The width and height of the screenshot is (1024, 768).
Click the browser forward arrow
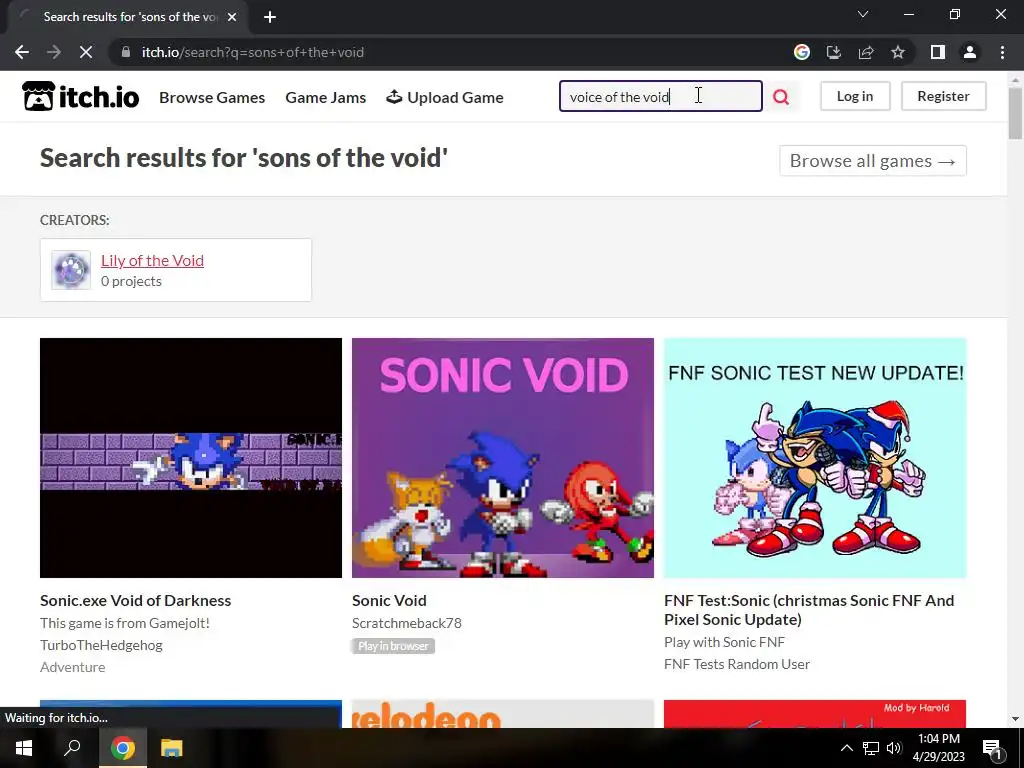pos(54,52)
